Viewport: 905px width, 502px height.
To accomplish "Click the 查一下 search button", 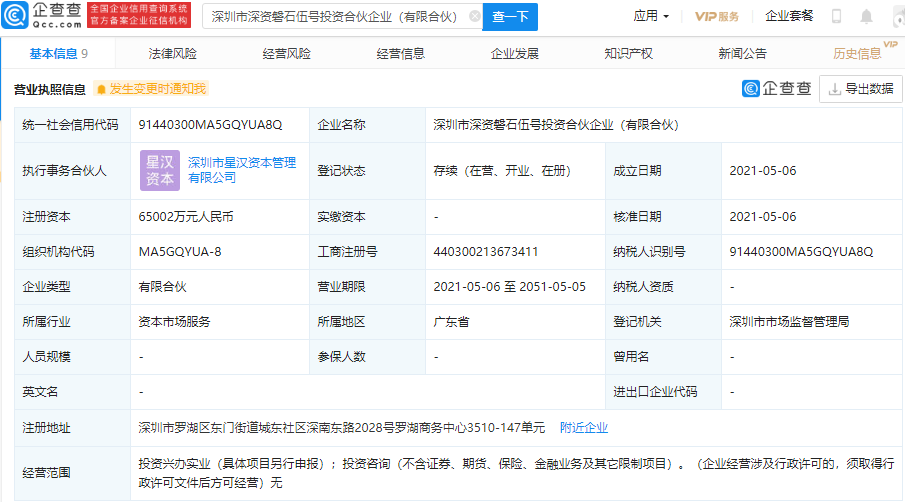I will click(510, 17).
